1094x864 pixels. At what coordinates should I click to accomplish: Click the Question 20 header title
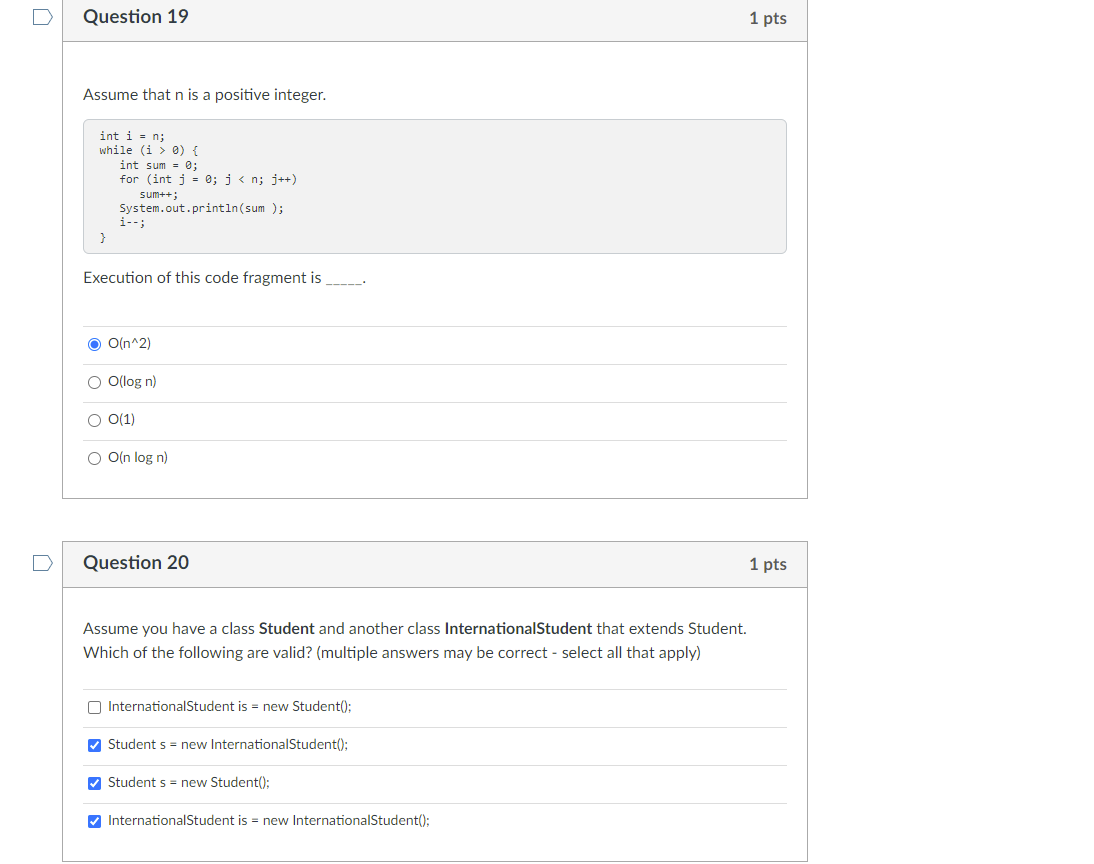[136, 563]
